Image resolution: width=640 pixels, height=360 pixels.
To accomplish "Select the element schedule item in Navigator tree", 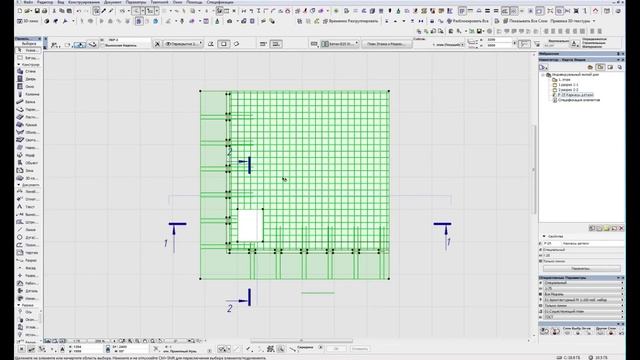I will (578, 100).
